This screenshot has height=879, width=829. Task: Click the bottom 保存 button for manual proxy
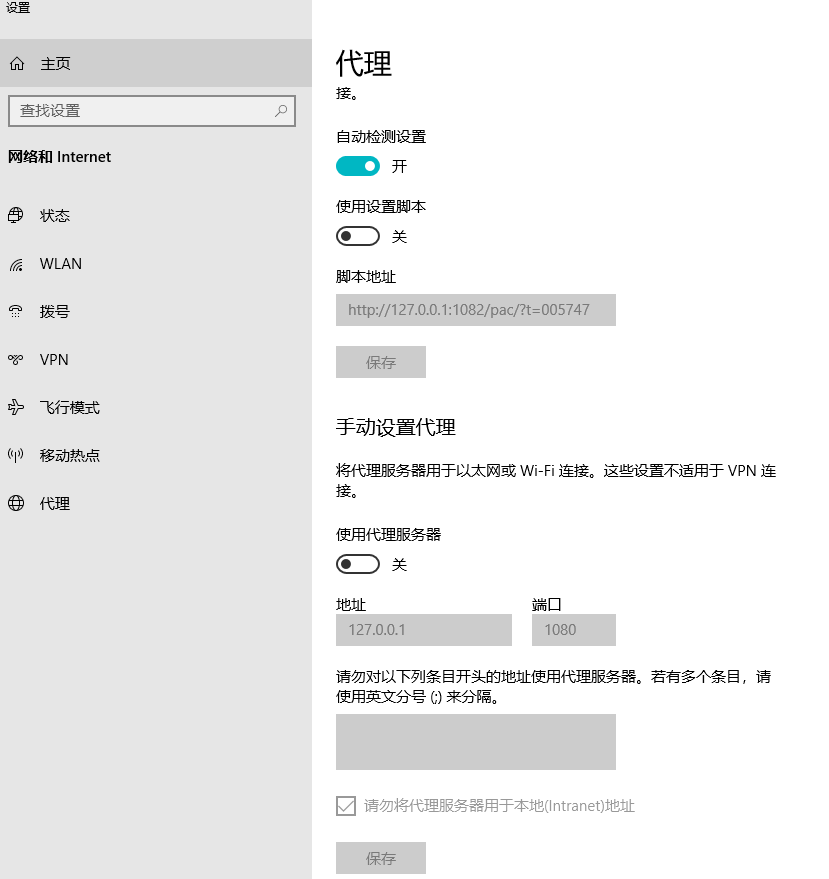point(381,858)
